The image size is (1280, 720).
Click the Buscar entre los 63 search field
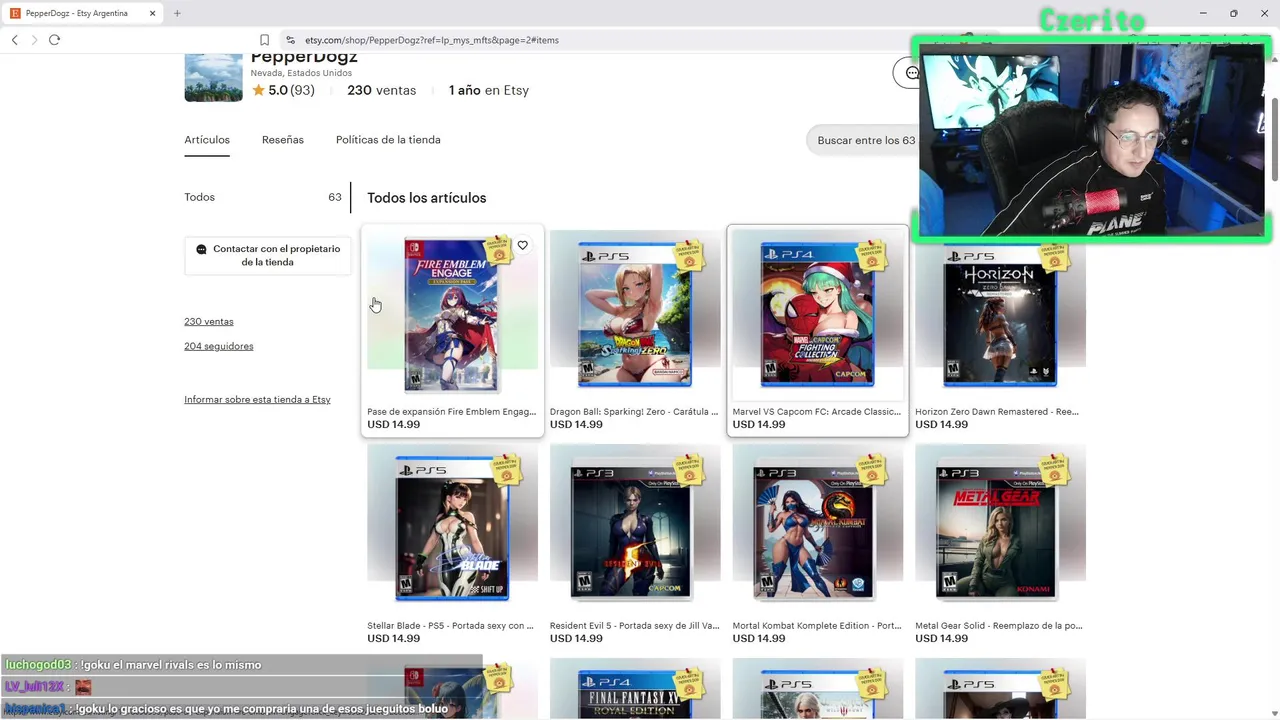point(864,140)
